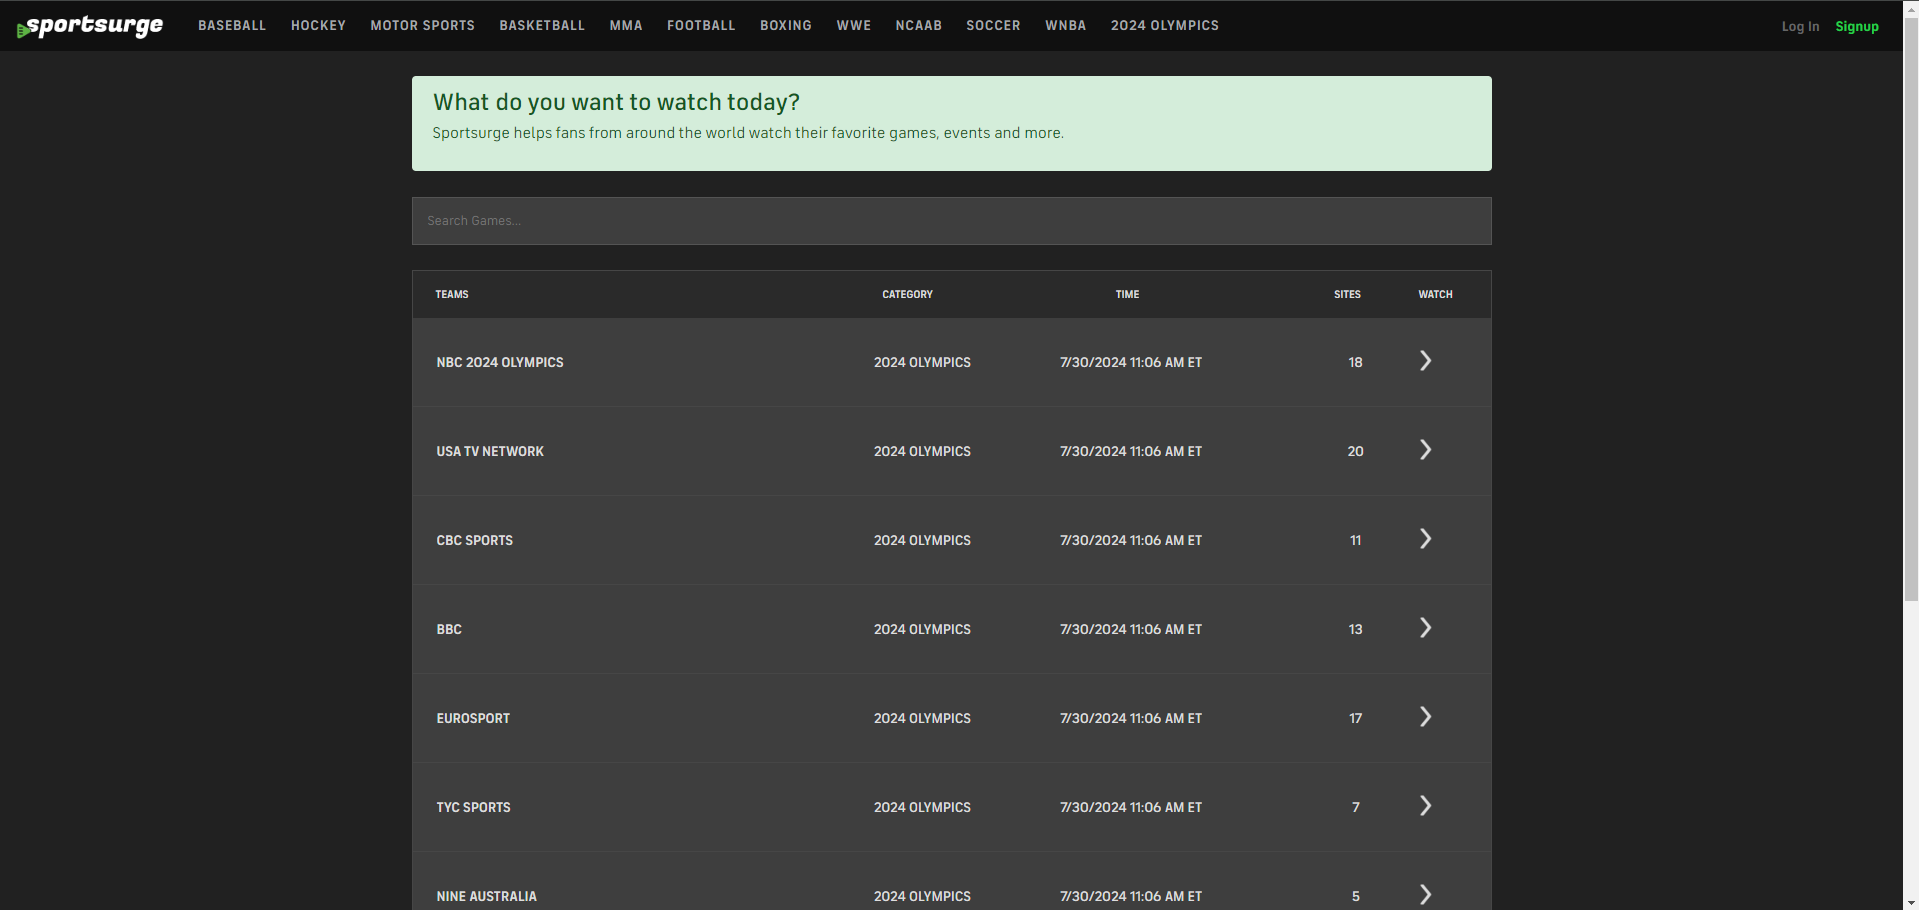Open the watch arrow for USA TV Network
The image size is (1919, 910).
click(x=1425, y=450)
